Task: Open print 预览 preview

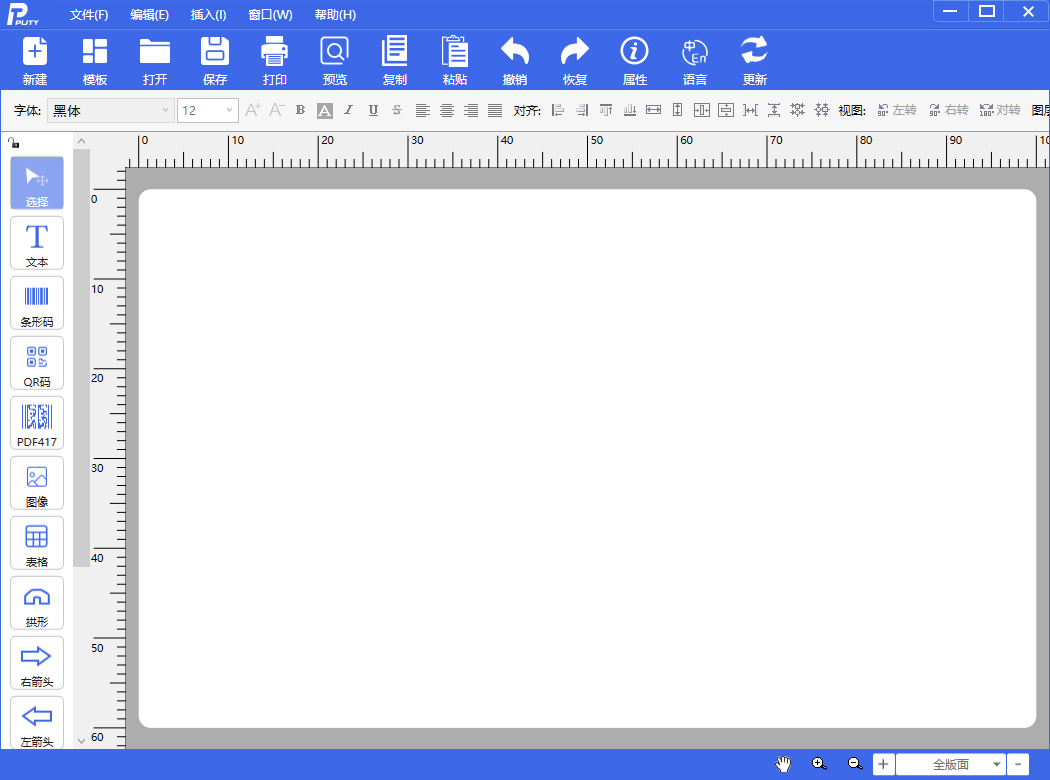Action: (335, 60)
